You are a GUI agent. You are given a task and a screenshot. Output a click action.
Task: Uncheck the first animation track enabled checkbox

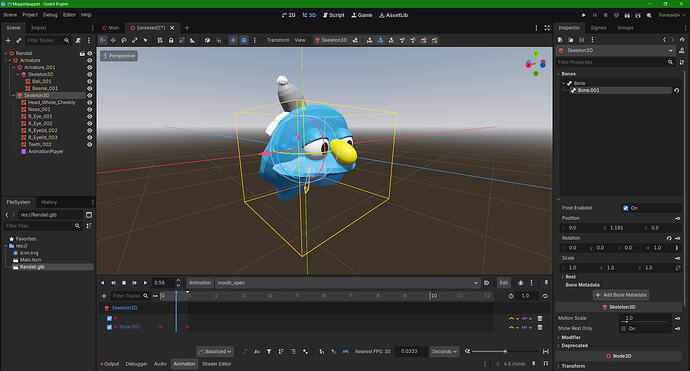(x=109, y=318)
